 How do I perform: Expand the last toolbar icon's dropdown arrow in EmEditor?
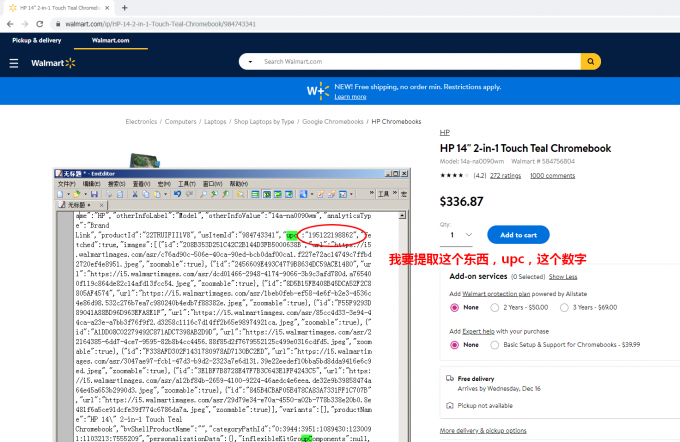click(x=351, y=194)
